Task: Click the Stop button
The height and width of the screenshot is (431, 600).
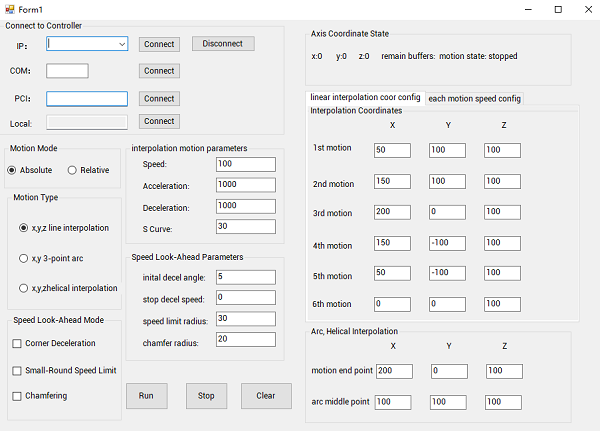Action: pyautogui.click(x=206, y=396)
